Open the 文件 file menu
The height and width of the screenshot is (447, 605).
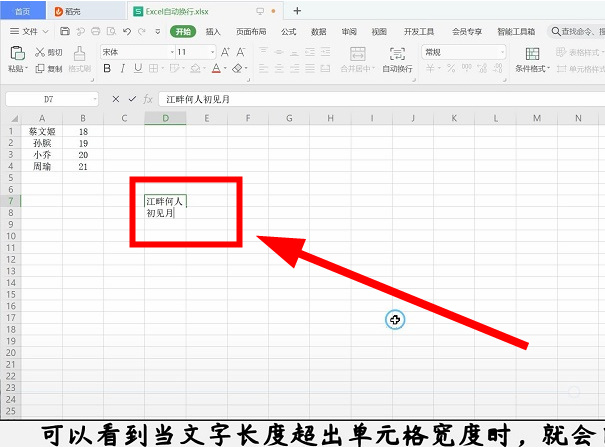point(29,31)
